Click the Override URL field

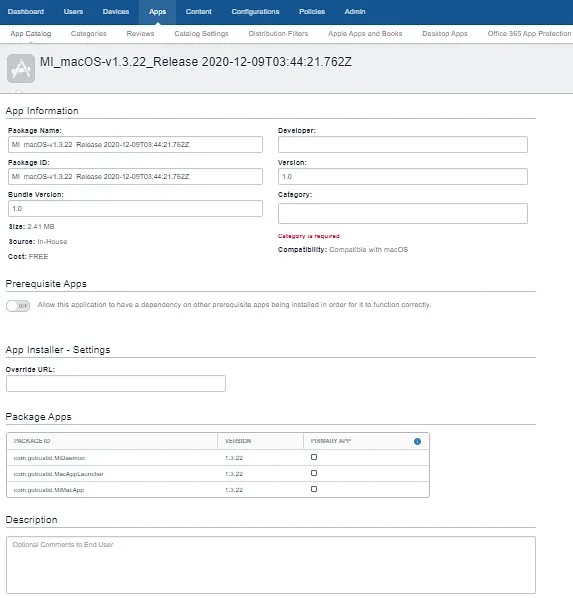click(116, 383)
